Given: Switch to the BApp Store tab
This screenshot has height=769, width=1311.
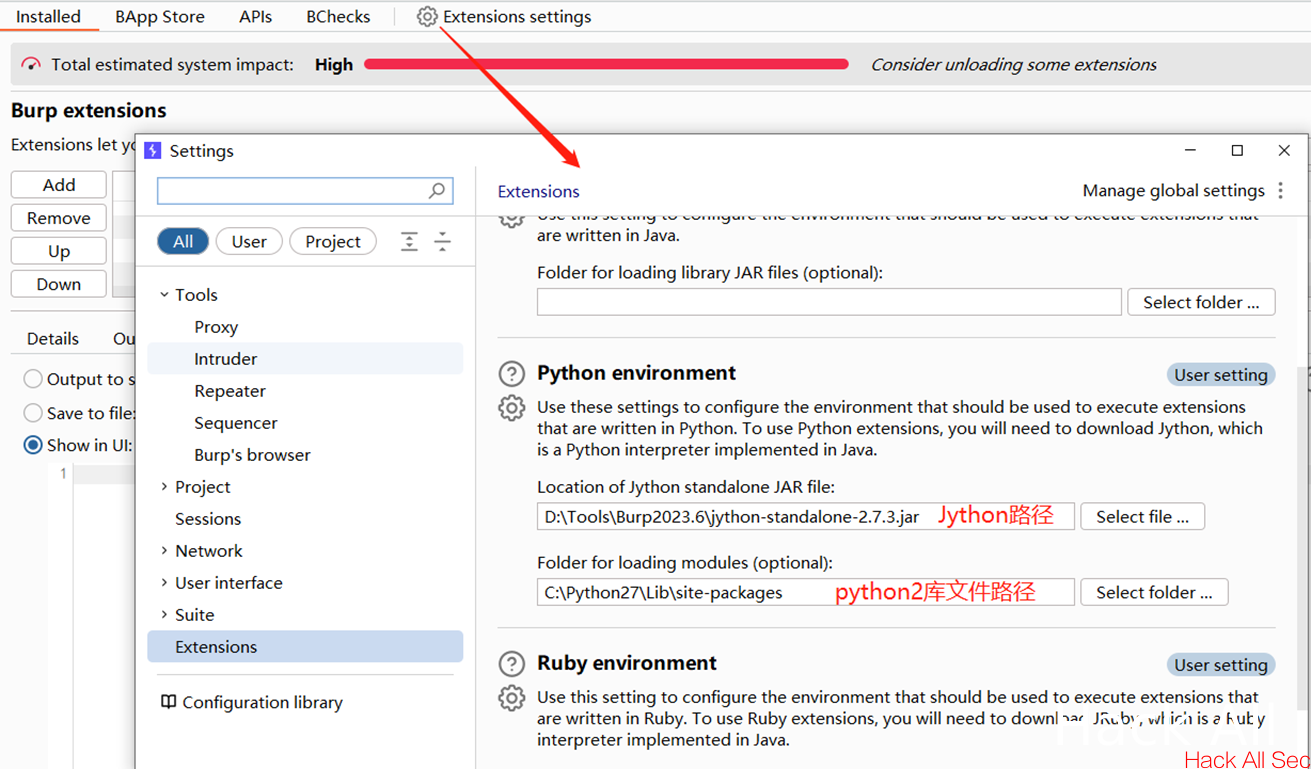Looking at the screenshot, I should 160,17.
